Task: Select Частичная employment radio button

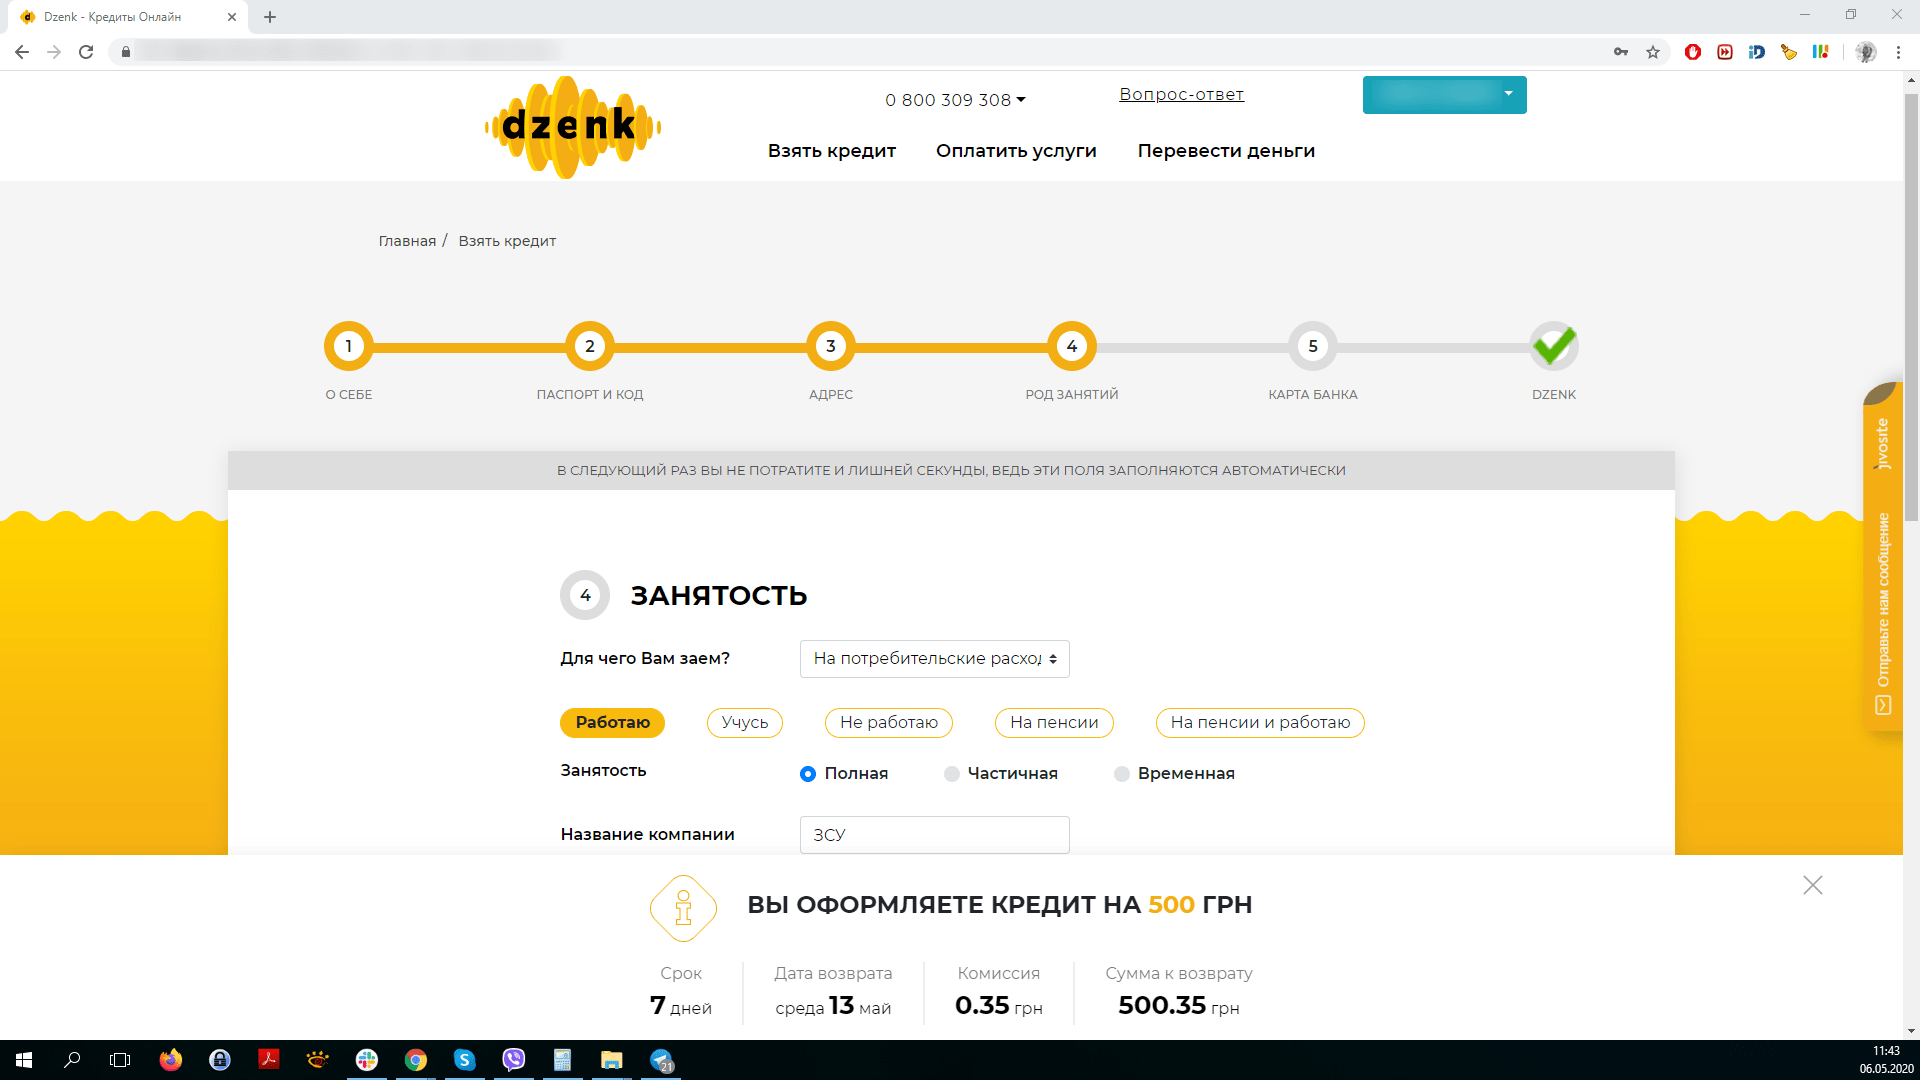Action: pyautogui.click(x=952, y=774)
